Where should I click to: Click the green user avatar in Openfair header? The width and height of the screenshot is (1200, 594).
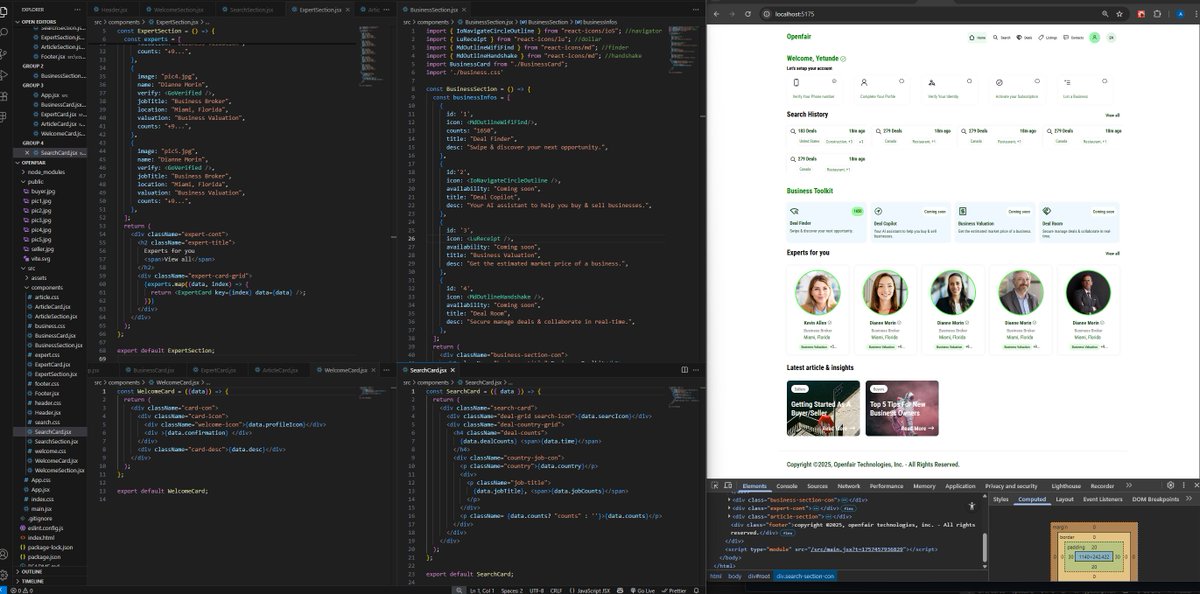pos(1094,37)
